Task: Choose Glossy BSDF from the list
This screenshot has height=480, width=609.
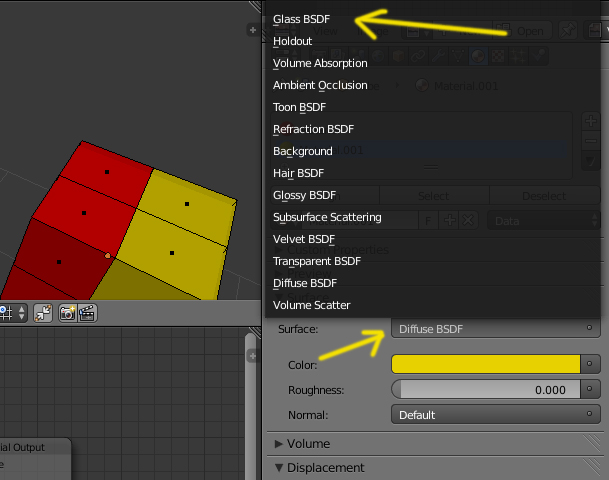Action: coord(304,195)
